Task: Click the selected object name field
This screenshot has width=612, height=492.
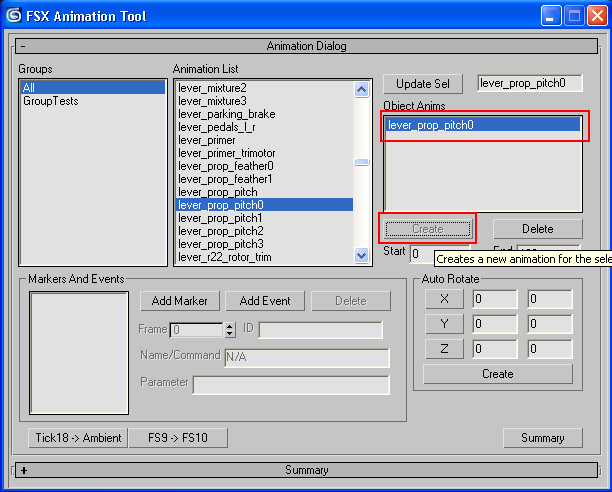Action: (530, 83)
